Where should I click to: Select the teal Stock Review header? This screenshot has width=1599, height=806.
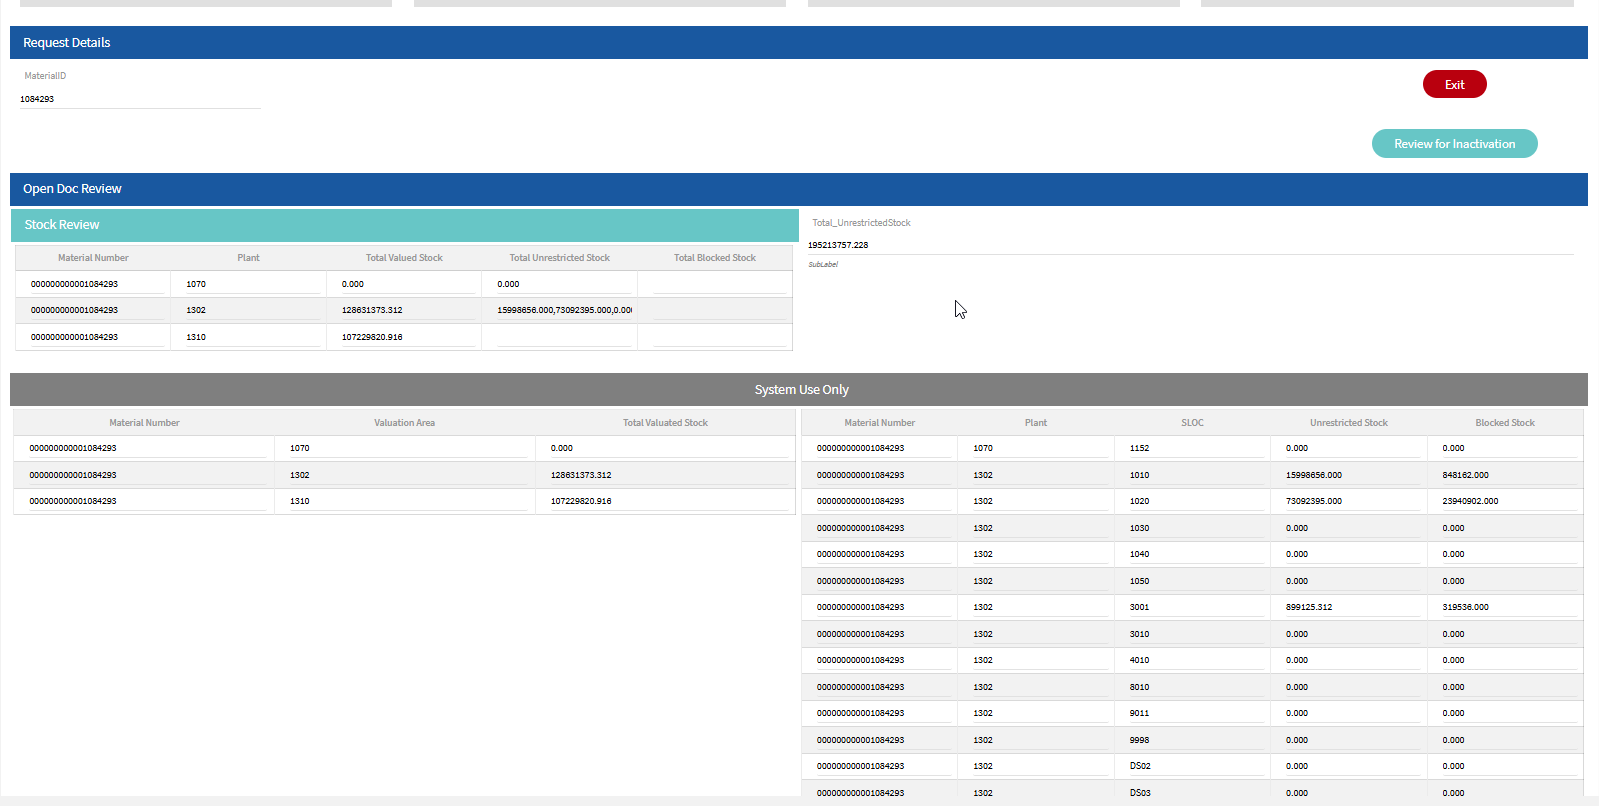coord(405,225)
